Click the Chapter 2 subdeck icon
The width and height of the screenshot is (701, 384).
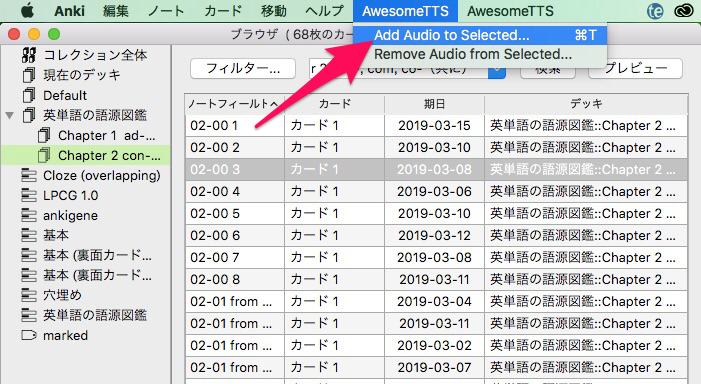(x=44, y=156)
